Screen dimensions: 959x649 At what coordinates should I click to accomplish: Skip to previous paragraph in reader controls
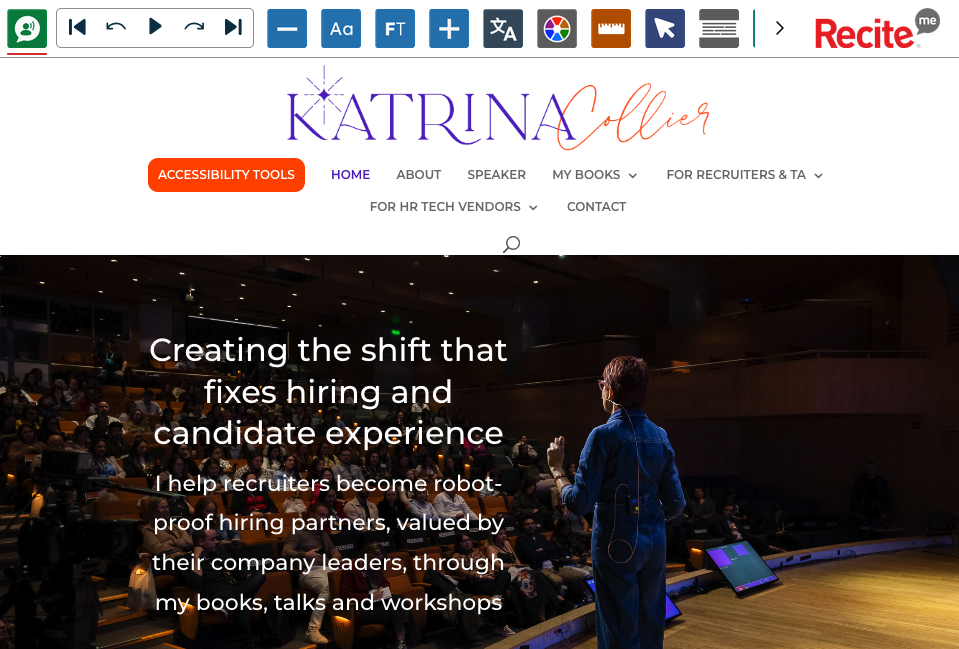77,28
